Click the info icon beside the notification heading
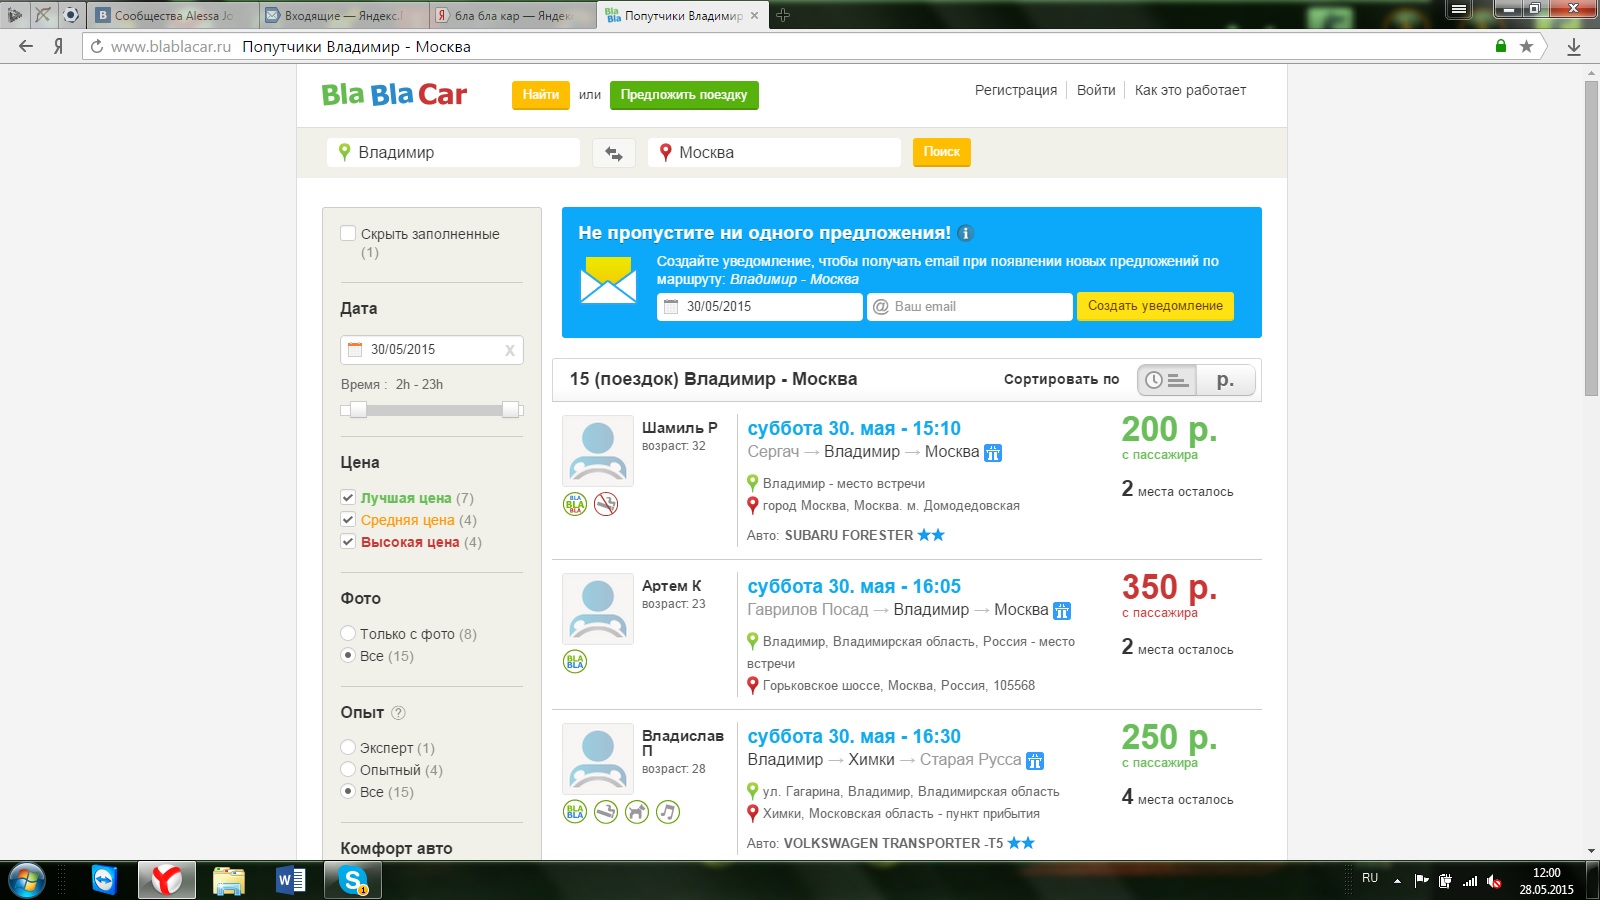The height and width of the screenshot is (900, 1600). 965,233
